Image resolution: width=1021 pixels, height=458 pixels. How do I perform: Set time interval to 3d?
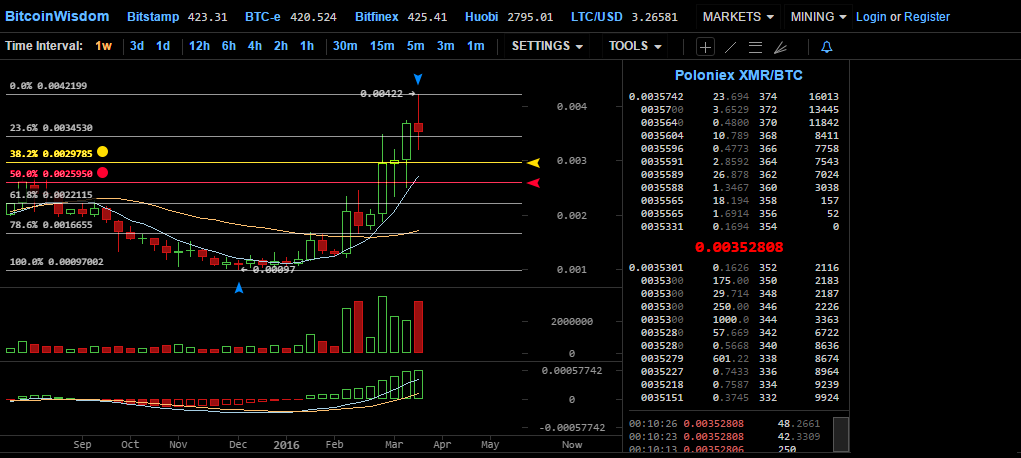point(137,46)
